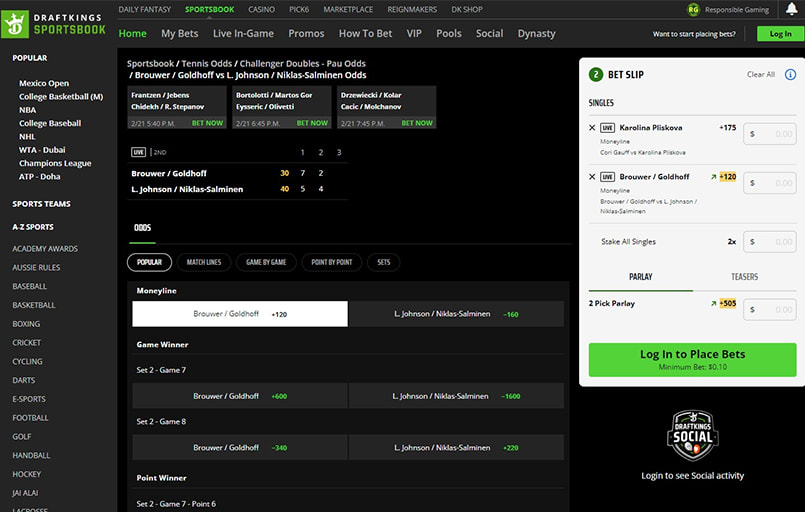Click the DraftKings Social shield logo
The width and height of the screenshot is (805, 512).
[x=693, y=435]
